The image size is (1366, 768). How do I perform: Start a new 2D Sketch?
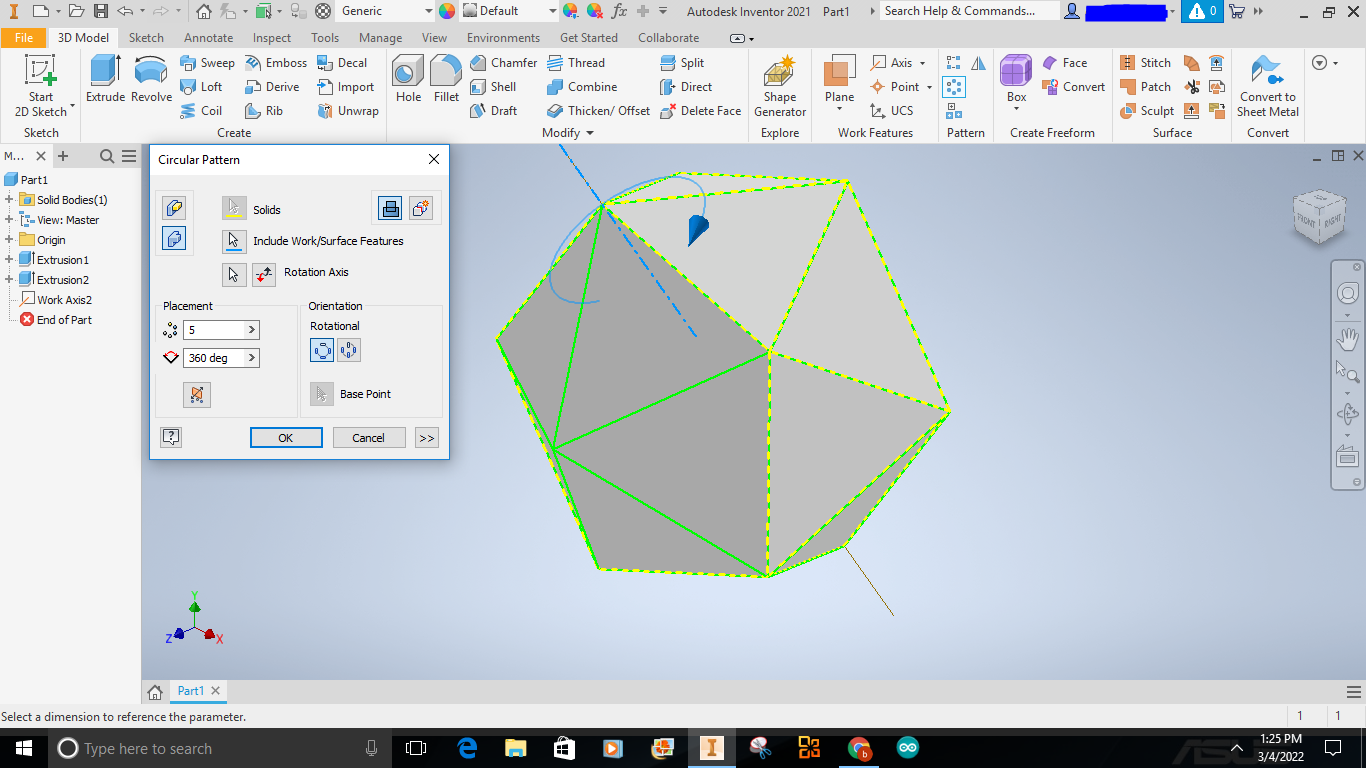click(x=41, y=86)
